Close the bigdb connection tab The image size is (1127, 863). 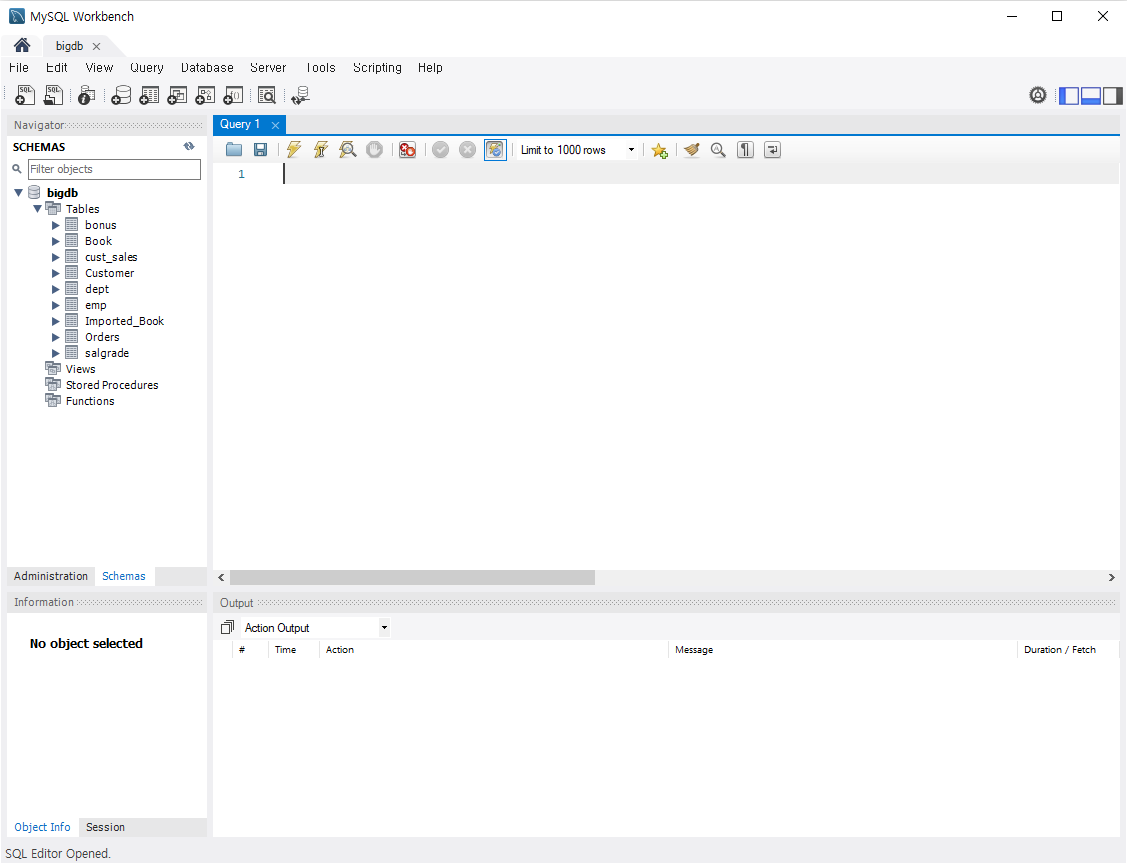(96, 46)
